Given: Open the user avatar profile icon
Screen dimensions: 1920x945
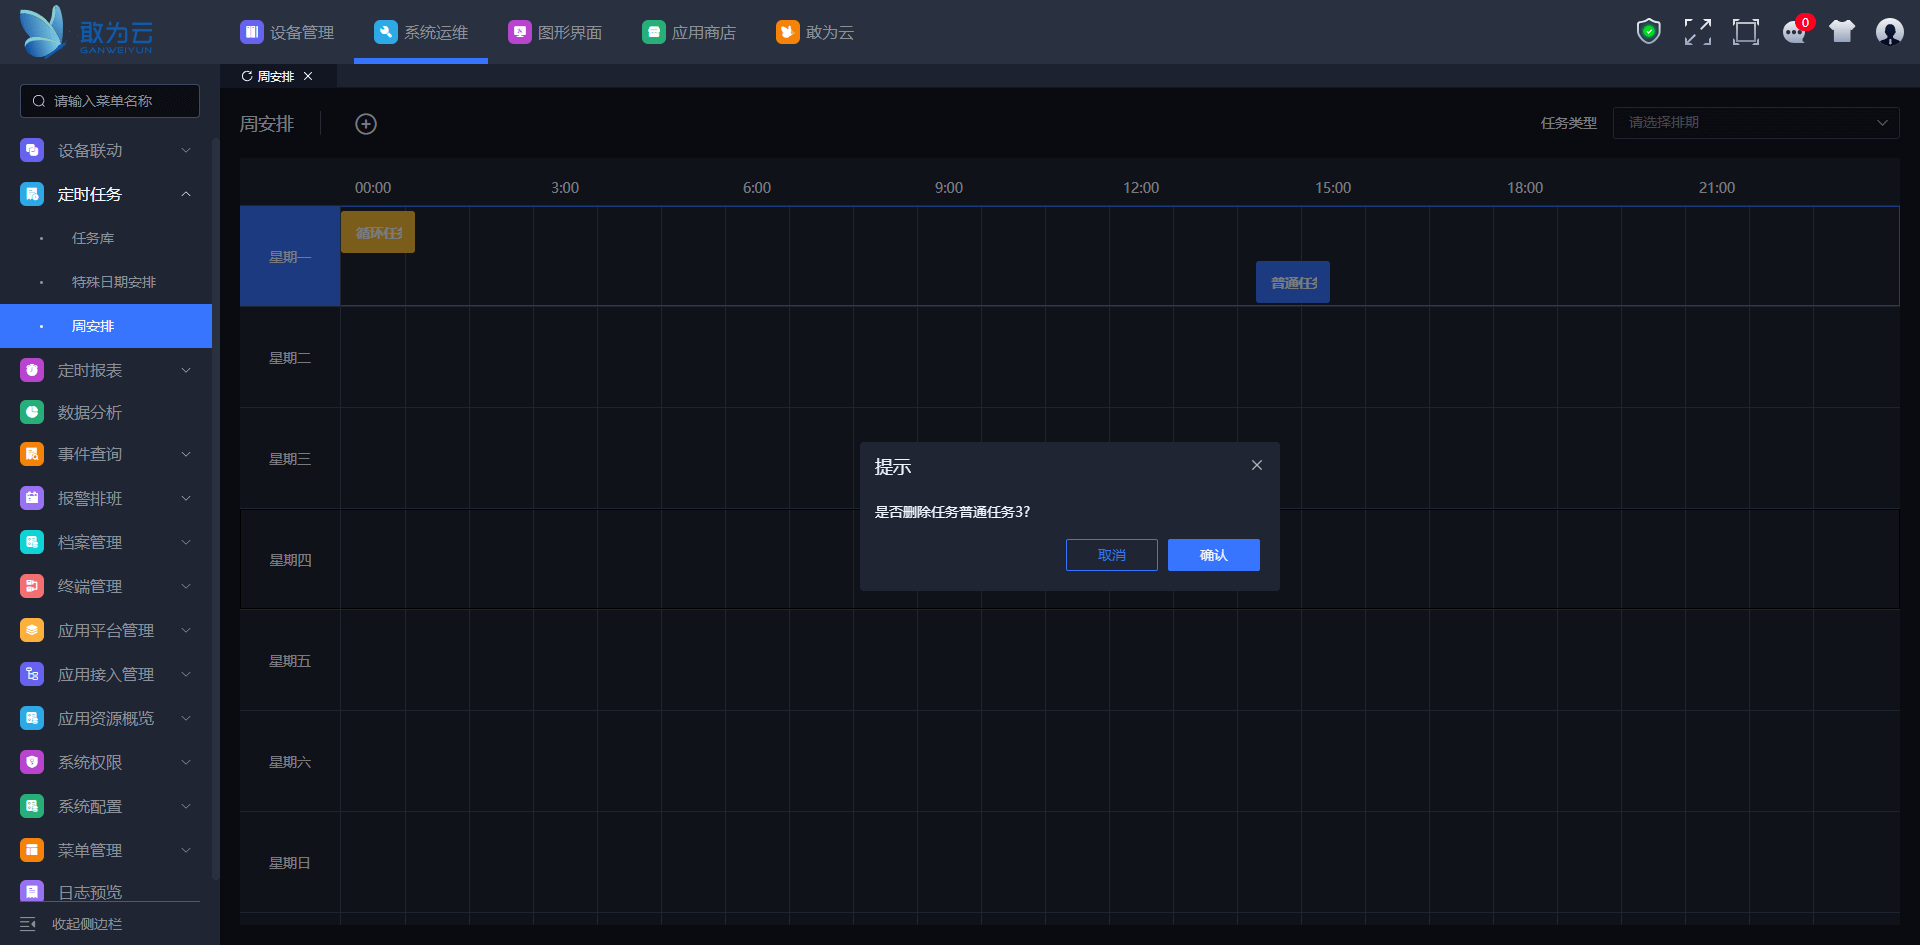Looking at the screenshot, I should 1889,32.
